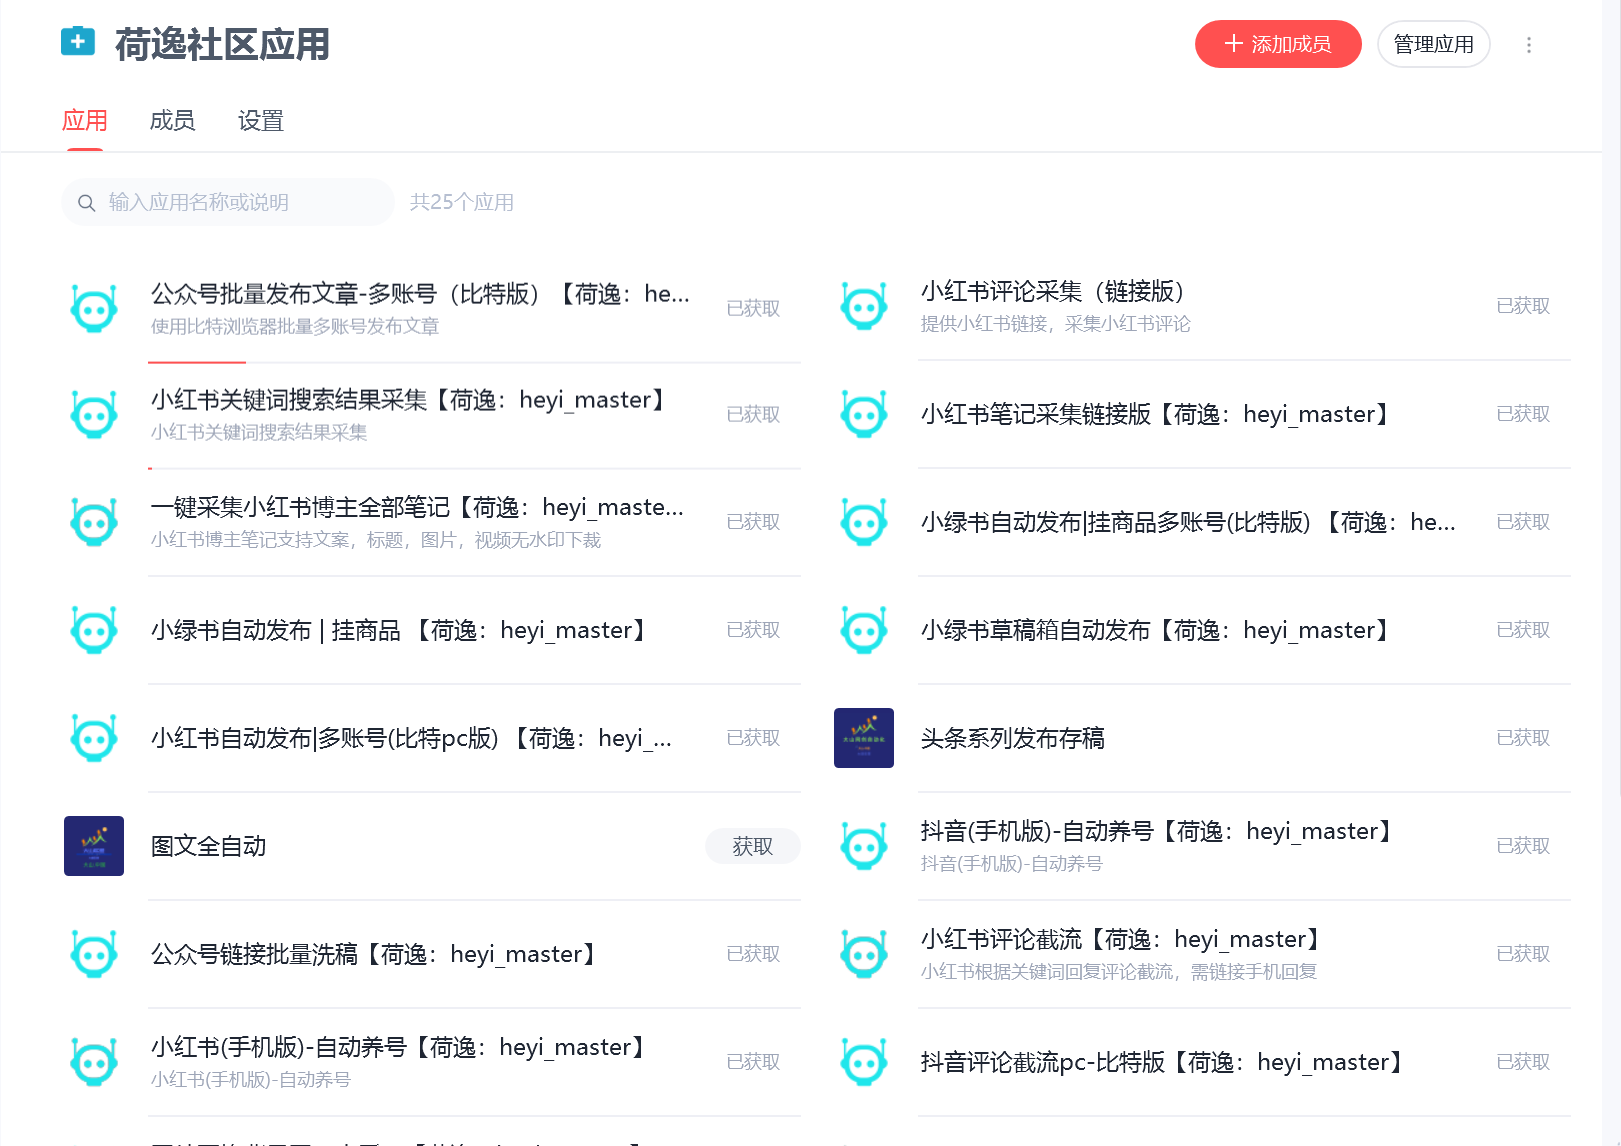Click the 荷逸社区应用 briefcase icon
This screenshot has height=1146, width=1621.
point(78,42)
